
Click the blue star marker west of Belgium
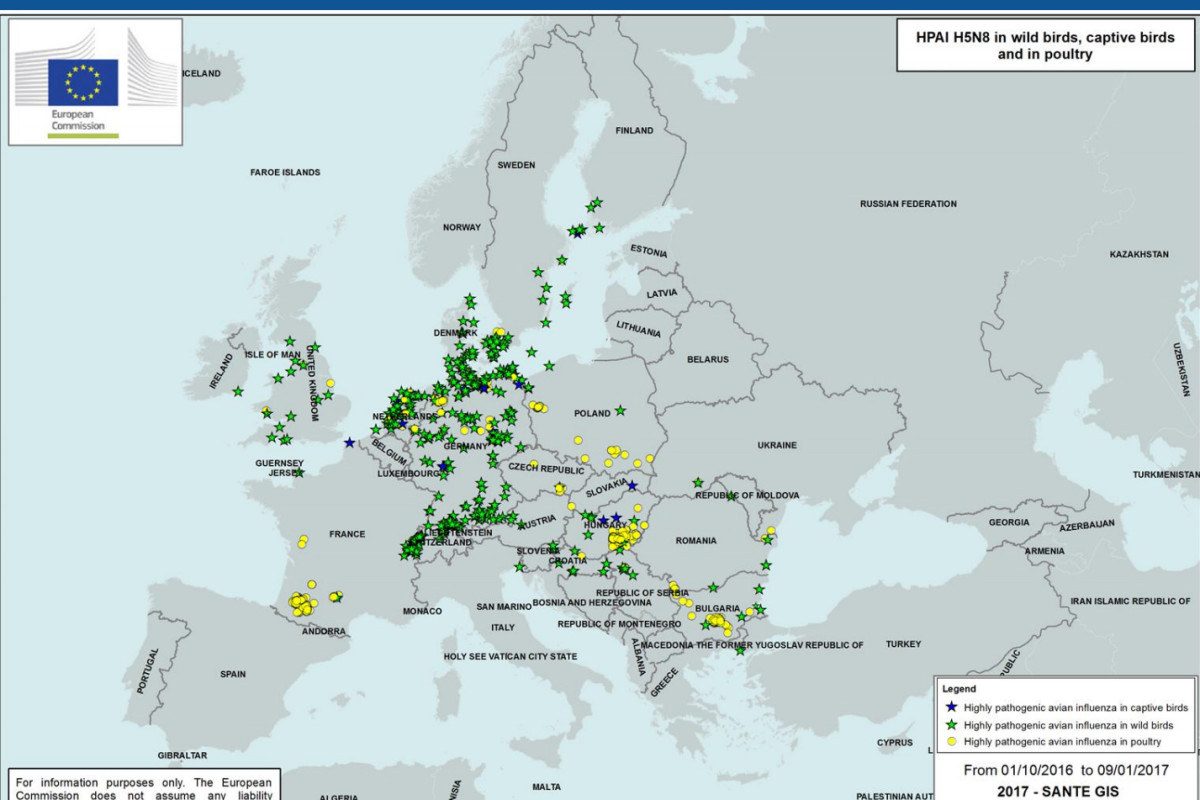coord(349,442)
